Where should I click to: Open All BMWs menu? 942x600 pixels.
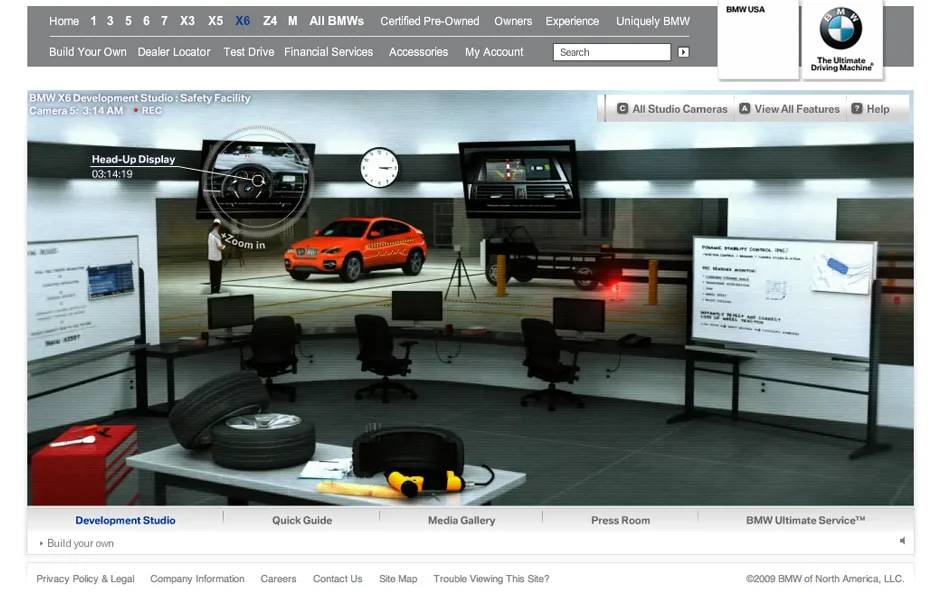(336, 21)
